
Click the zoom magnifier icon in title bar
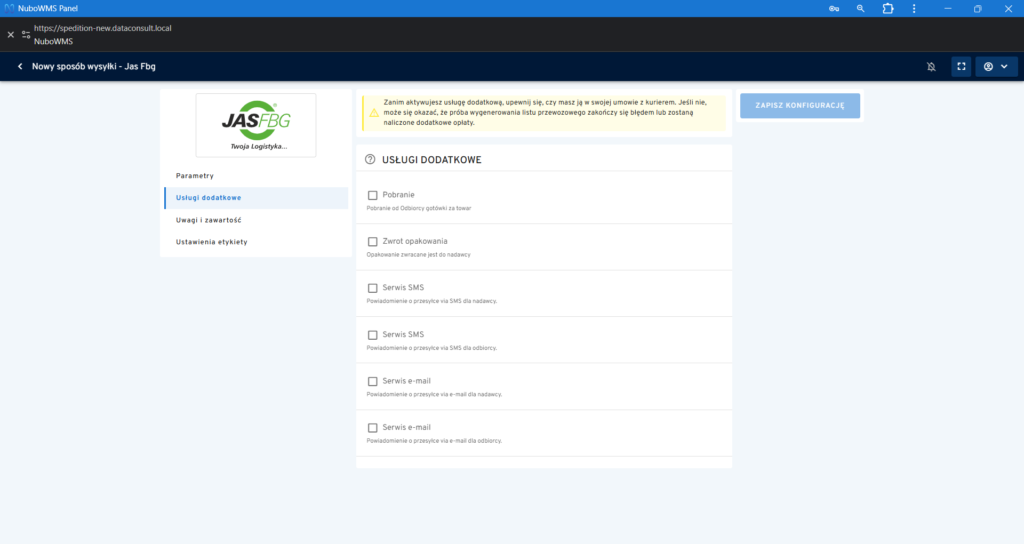coord(860,8)
